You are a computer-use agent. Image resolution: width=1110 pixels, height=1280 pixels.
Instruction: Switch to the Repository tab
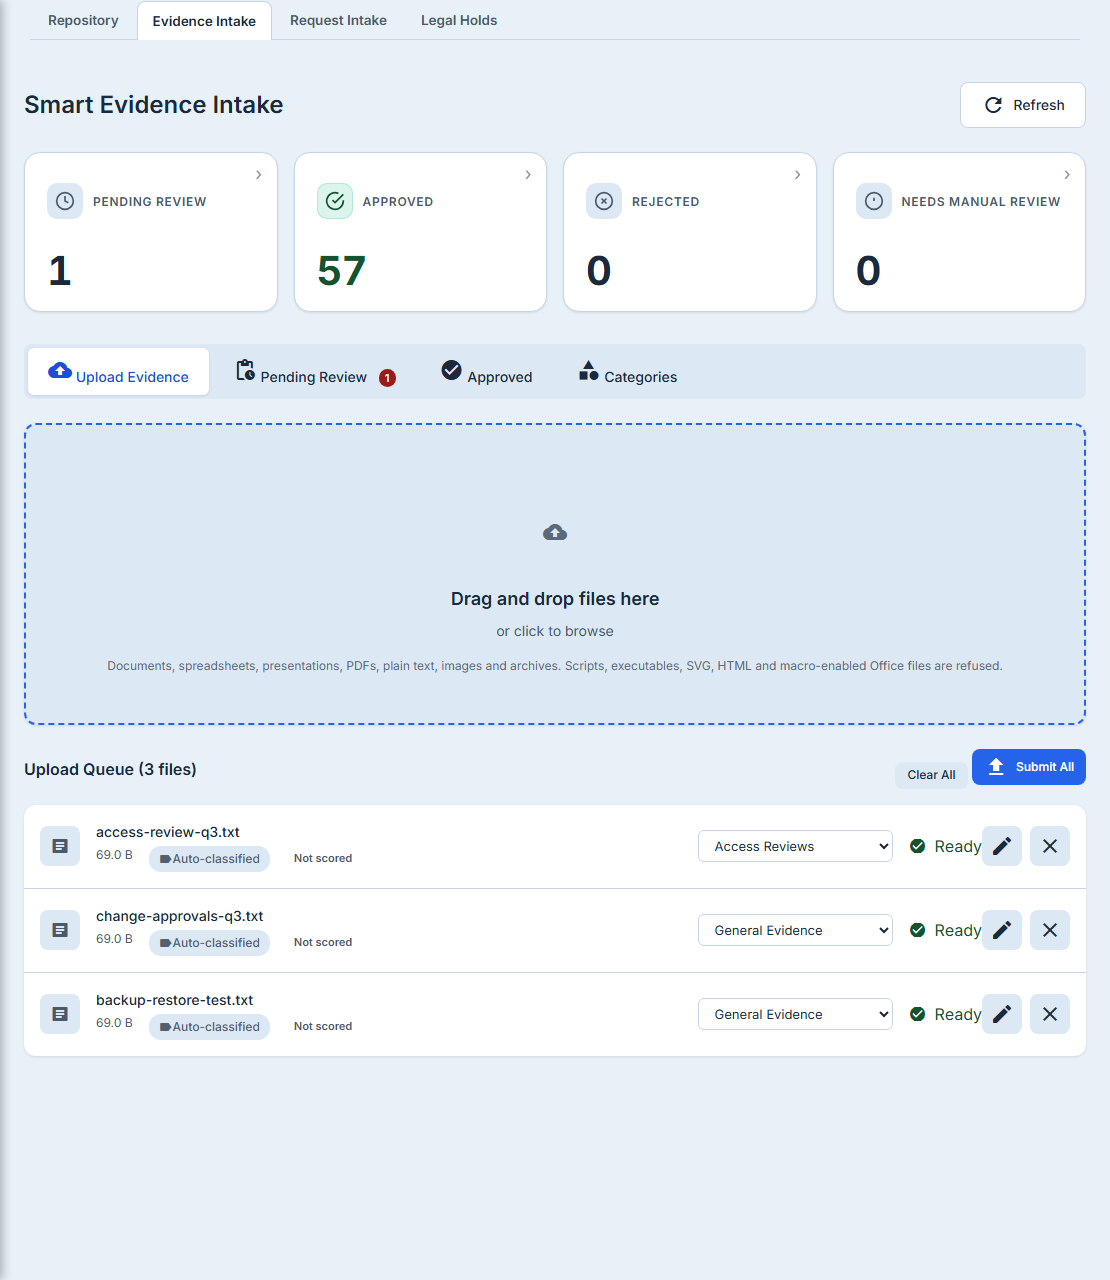click(83, 20)
